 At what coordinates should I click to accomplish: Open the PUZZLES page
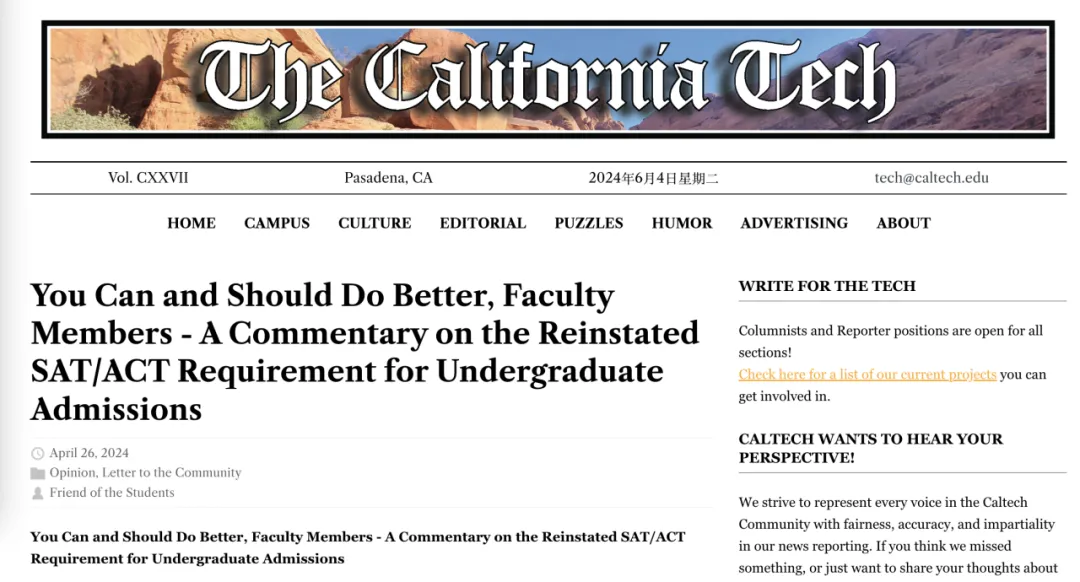pyautogui.click(x=589, y=223)
